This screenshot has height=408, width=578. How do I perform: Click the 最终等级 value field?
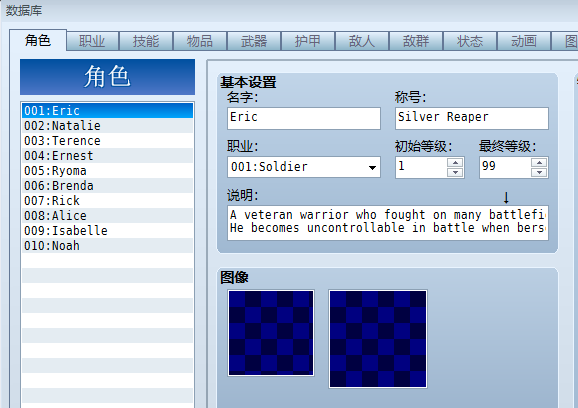505,167
